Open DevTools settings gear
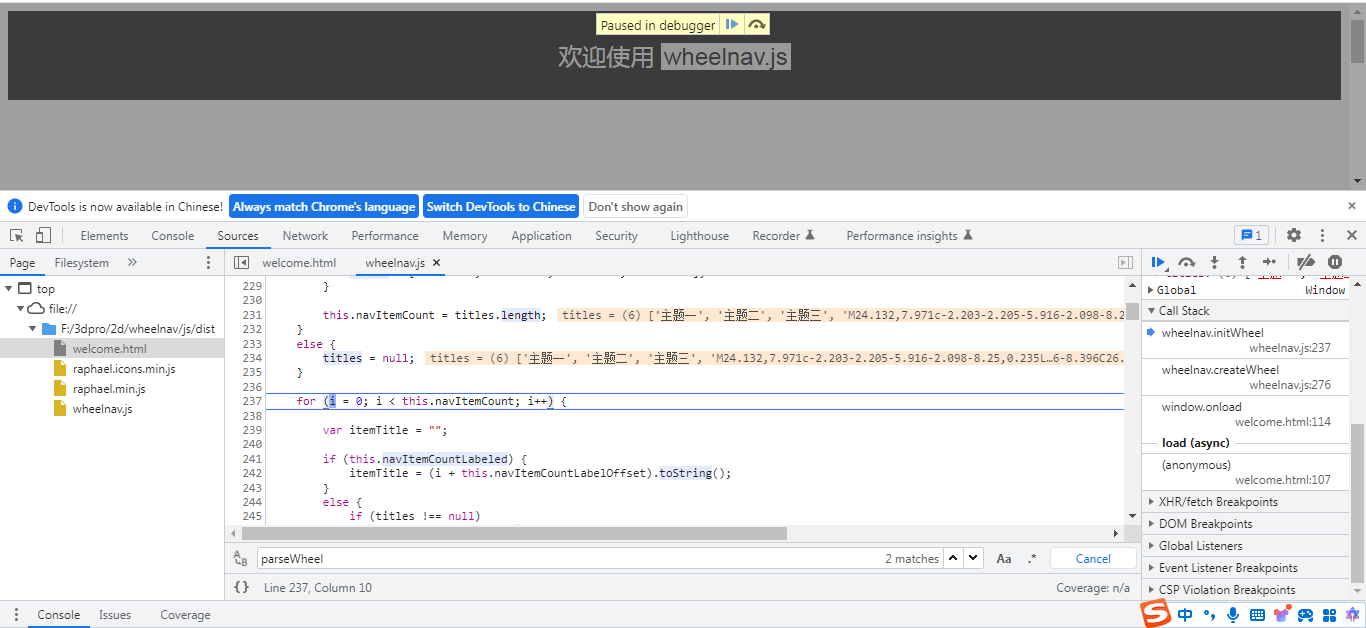Screen dimensions: 1366x628 coord(1294,236)
